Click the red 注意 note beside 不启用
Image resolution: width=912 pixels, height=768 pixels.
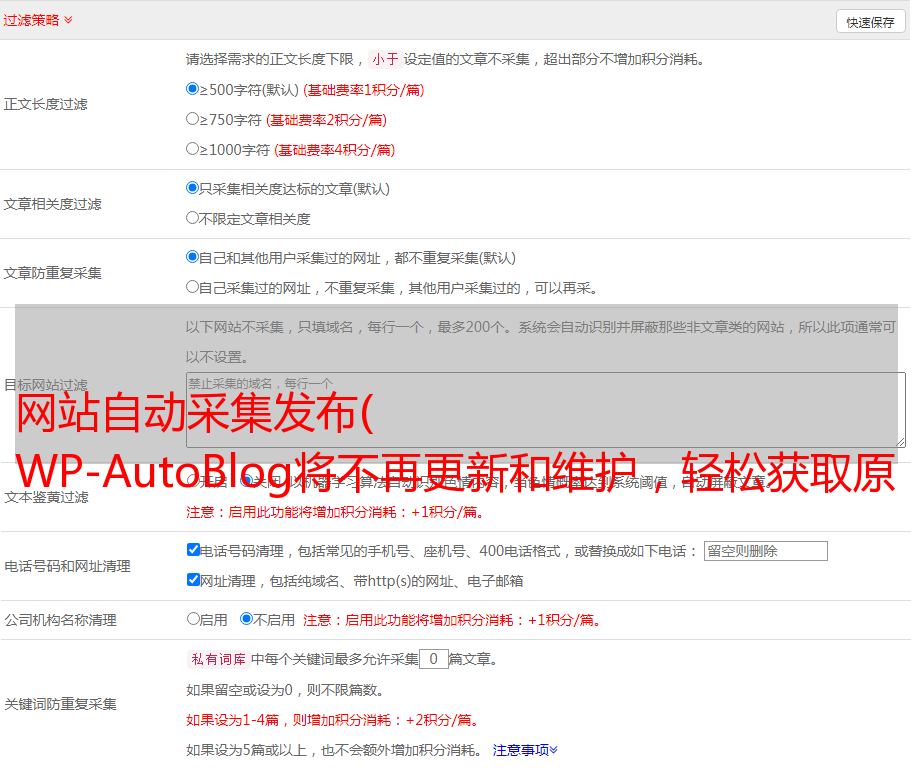[452, 620]
